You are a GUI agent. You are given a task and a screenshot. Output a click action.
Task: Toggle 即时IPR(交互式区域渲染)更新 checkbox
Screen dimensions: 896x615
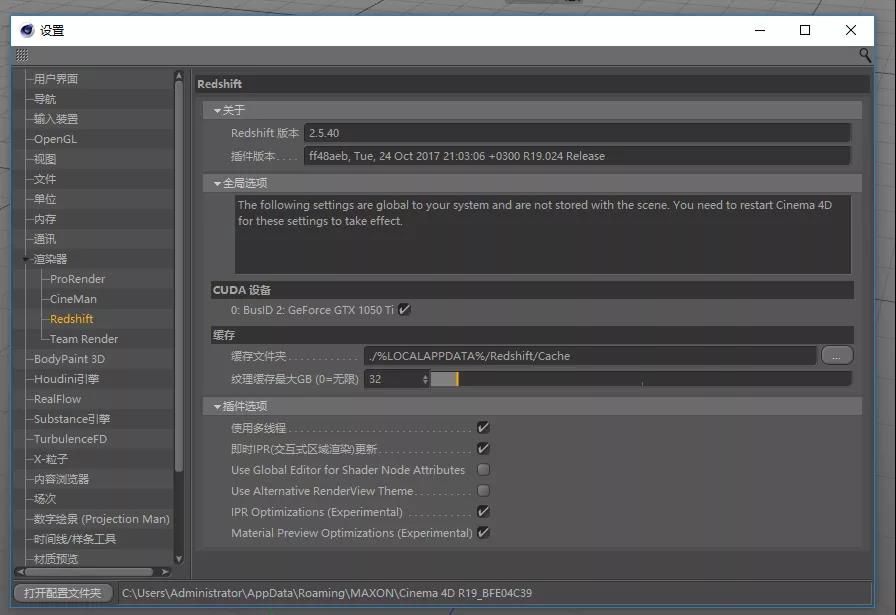[483, 449]
